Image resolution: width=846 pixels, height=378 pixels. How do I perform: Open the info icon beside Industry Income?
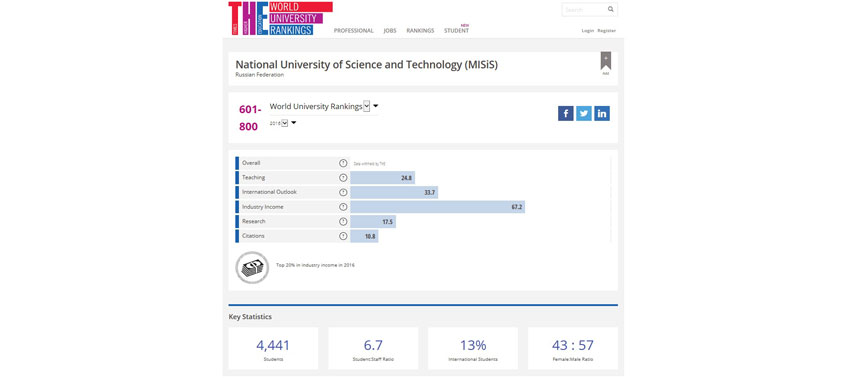point(343,207)
